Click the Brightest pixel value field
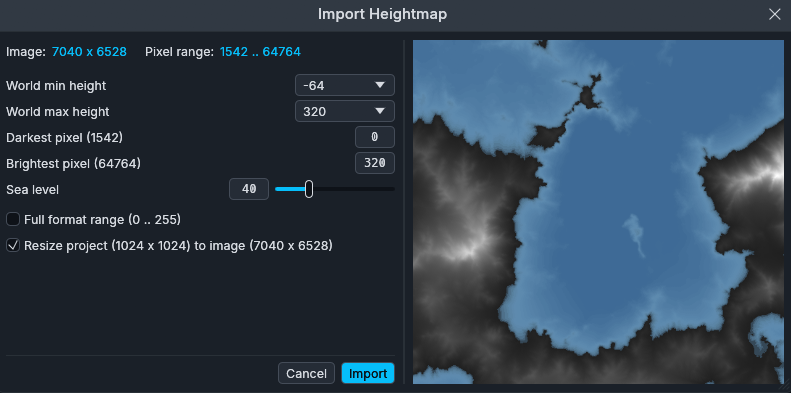Image resolution: width=791 pixels, height=393 pixels. [375, 163]
